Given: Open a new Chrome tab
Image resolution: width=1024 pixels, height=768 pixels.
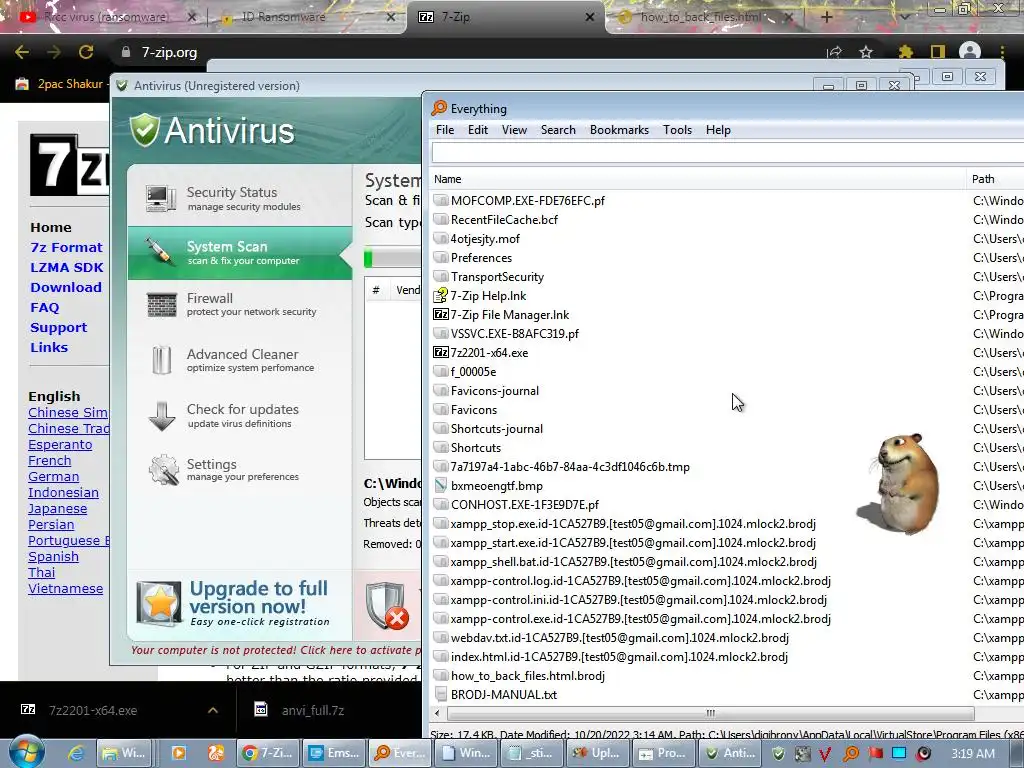Looking at the screenshot, I should click(x=826, y=17).
